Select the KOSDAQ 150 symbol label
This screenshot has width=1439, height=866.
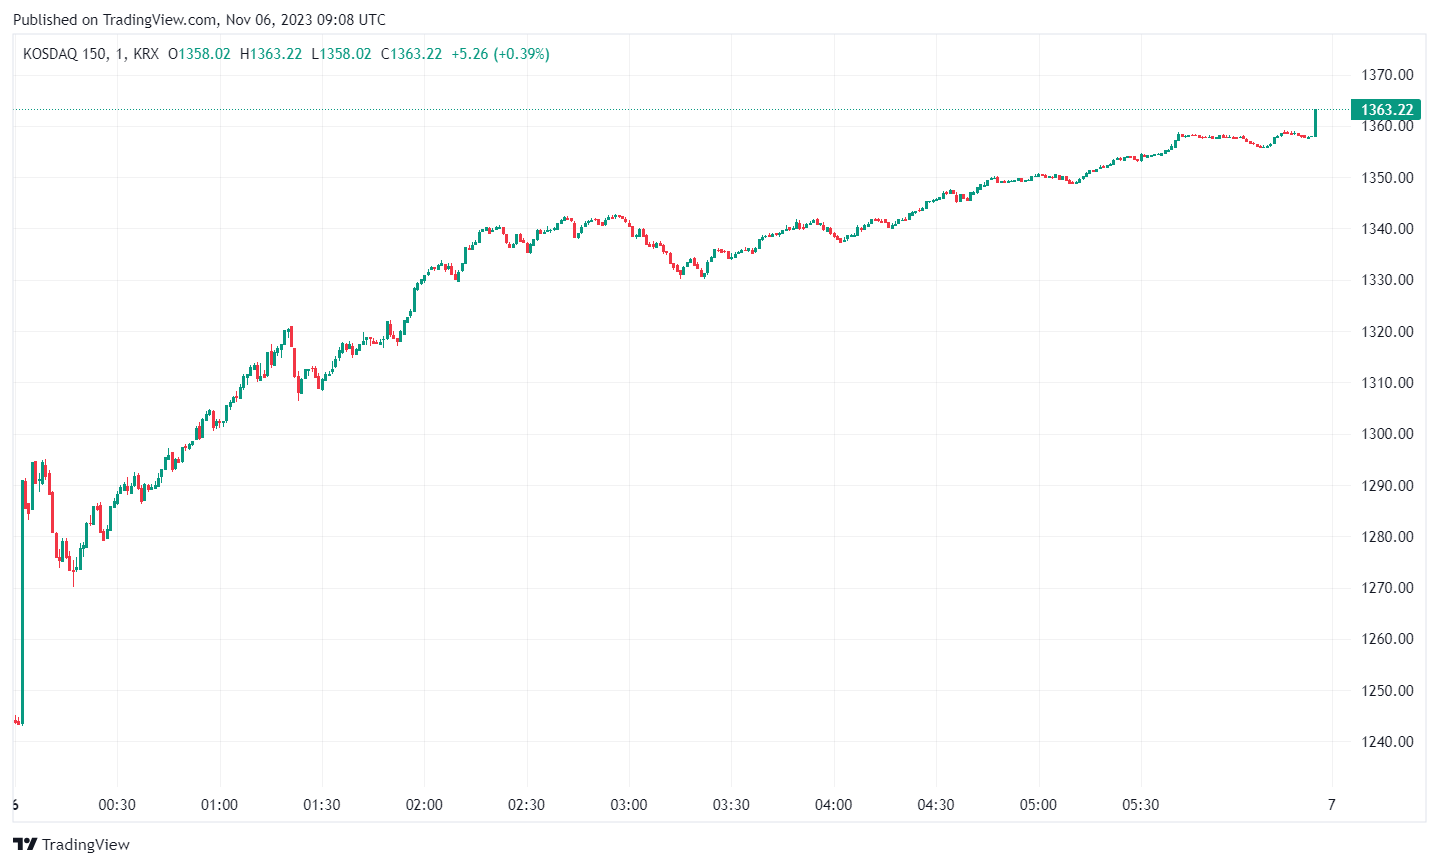coord(65,54)
